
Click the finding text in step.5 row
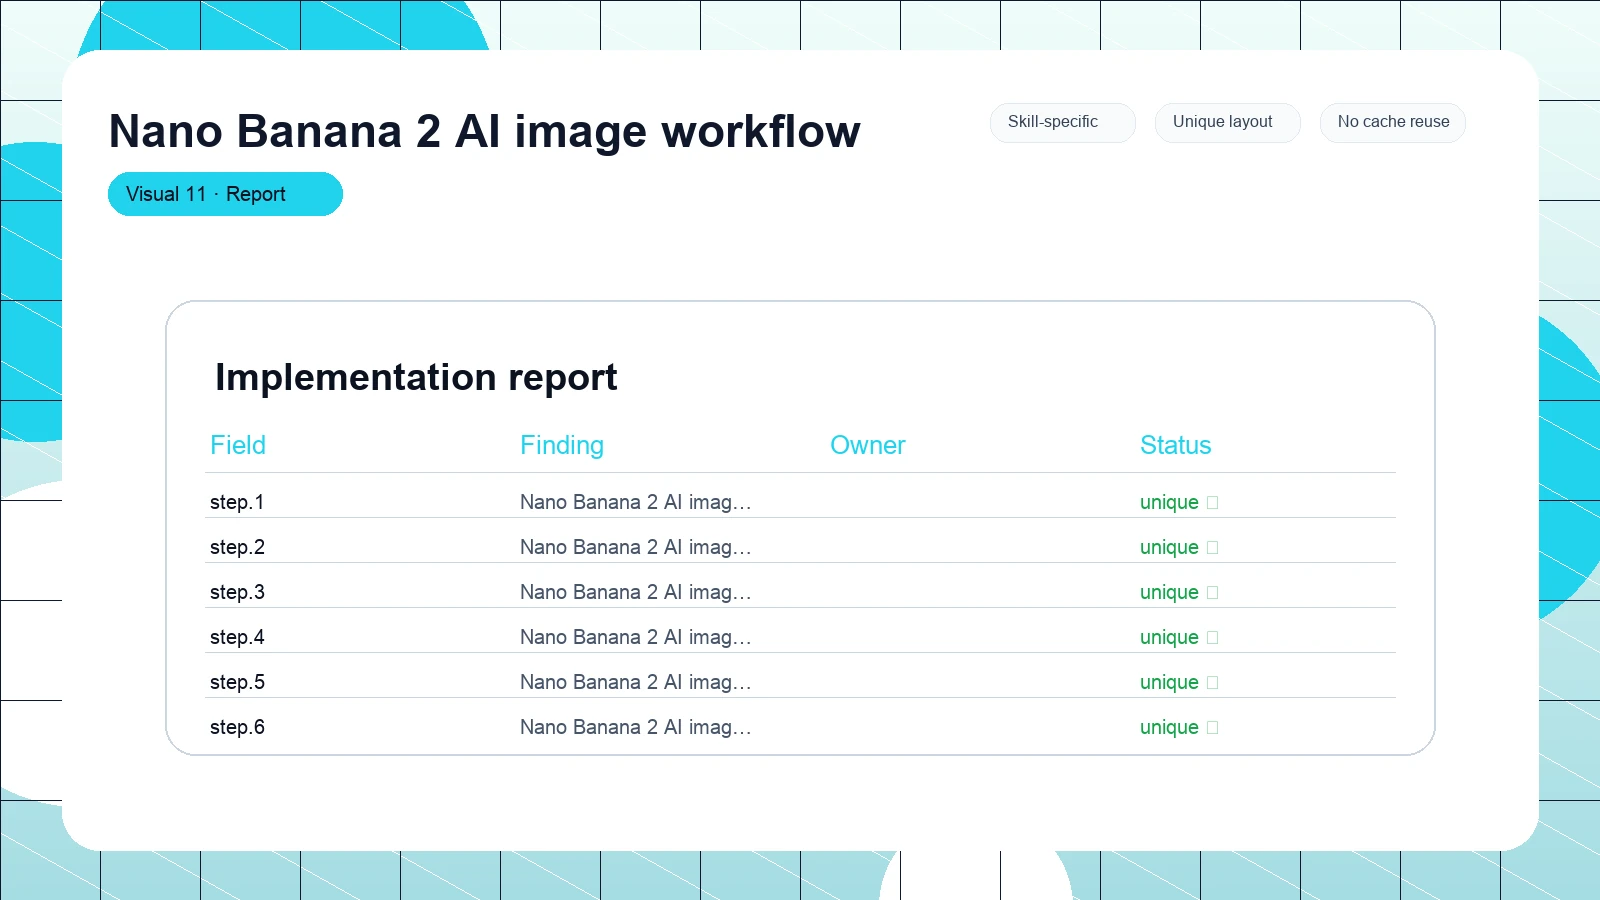click(636, 682)
